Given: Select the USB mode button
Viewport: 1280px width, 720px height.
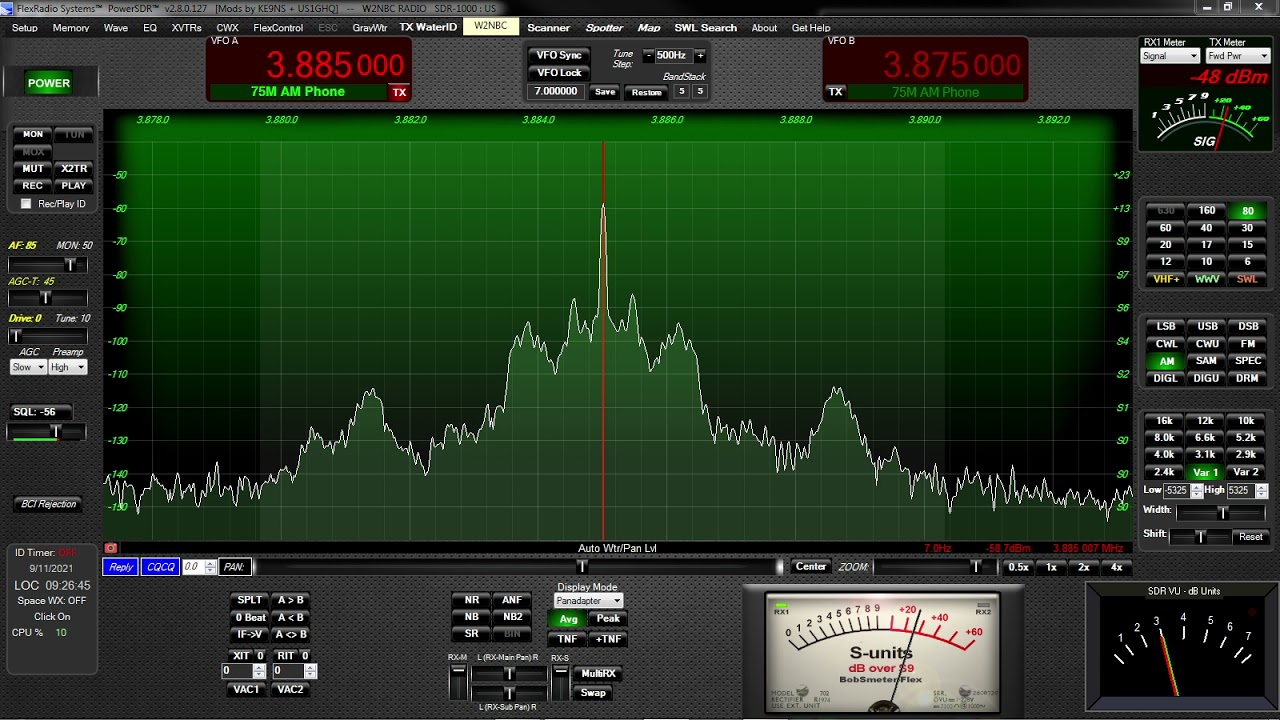Looking at the screenshot, I should pyautogui.click(x=1207, y=327).
